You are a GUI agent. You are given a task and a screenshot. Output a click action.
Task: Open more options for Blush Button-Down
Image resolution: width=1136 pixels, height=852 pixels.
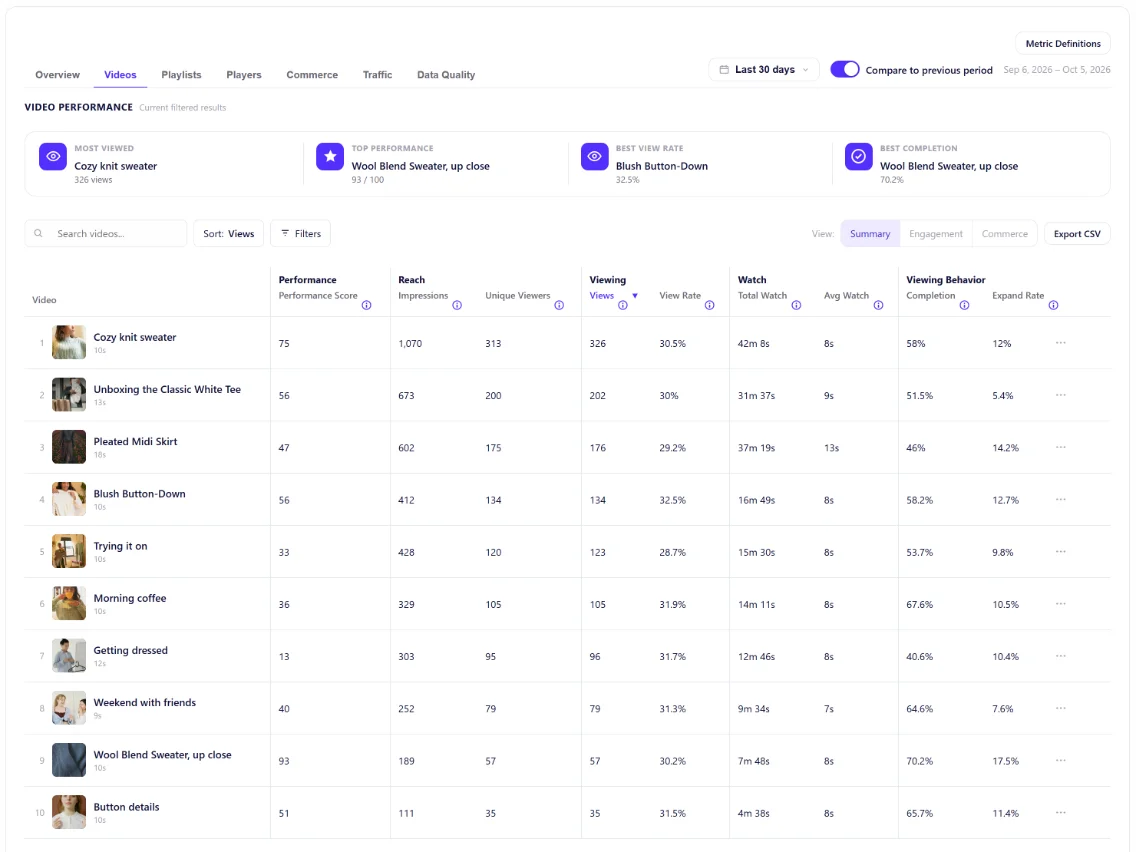1061,499
